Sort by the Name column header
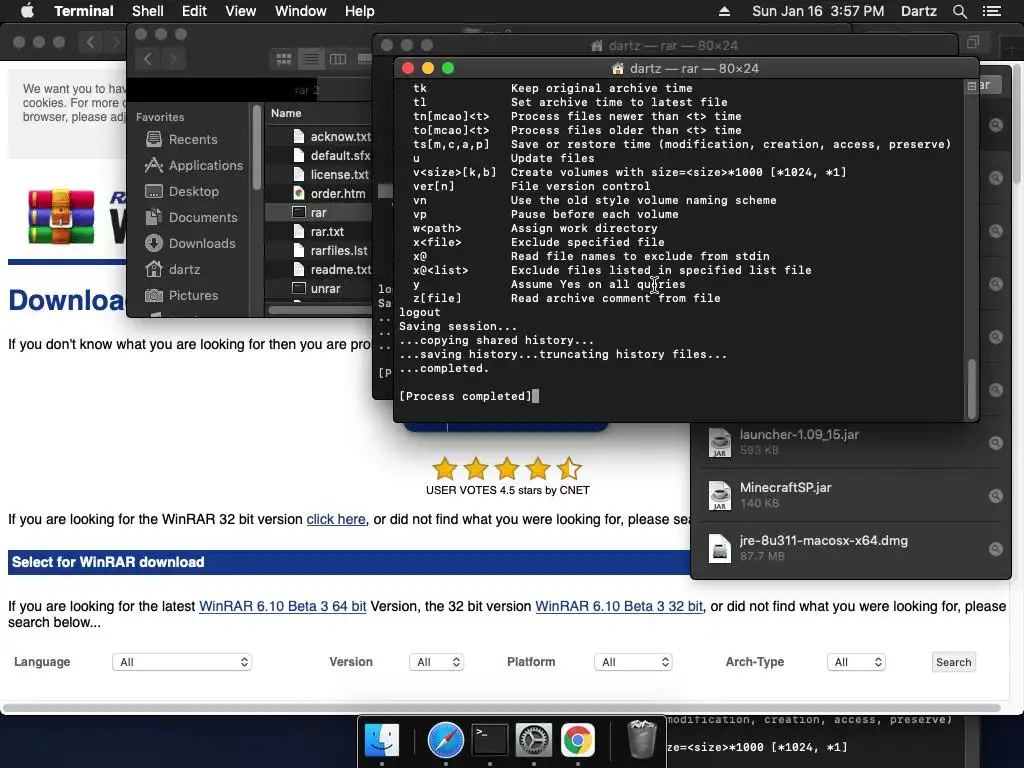Screen dimensions: 1024x768 286,113
